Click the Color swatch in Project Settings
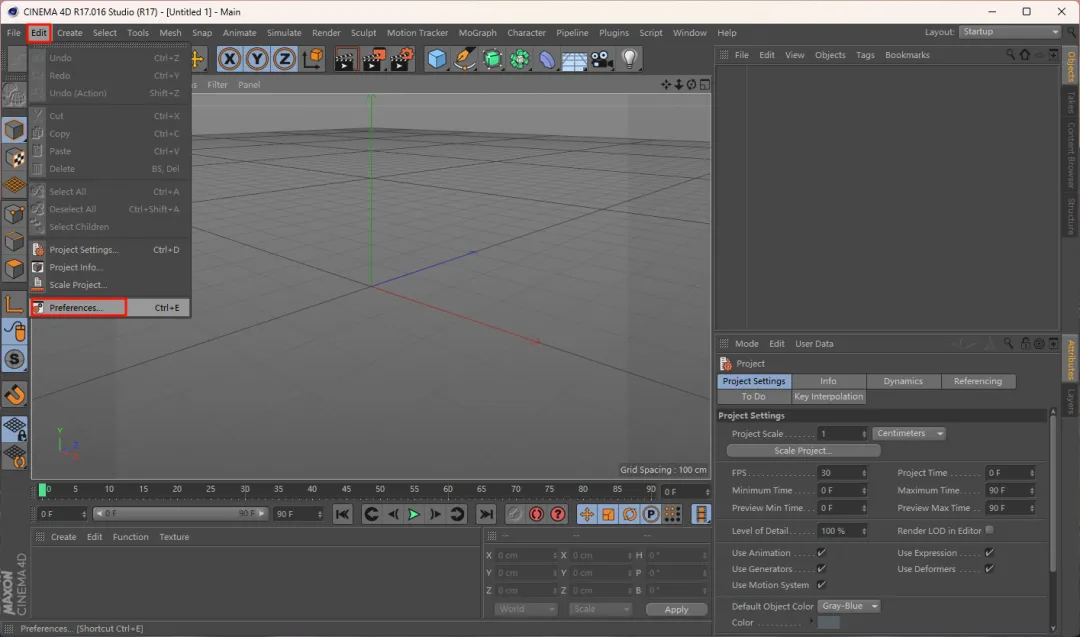1080x637 pixels. point(828,623)
